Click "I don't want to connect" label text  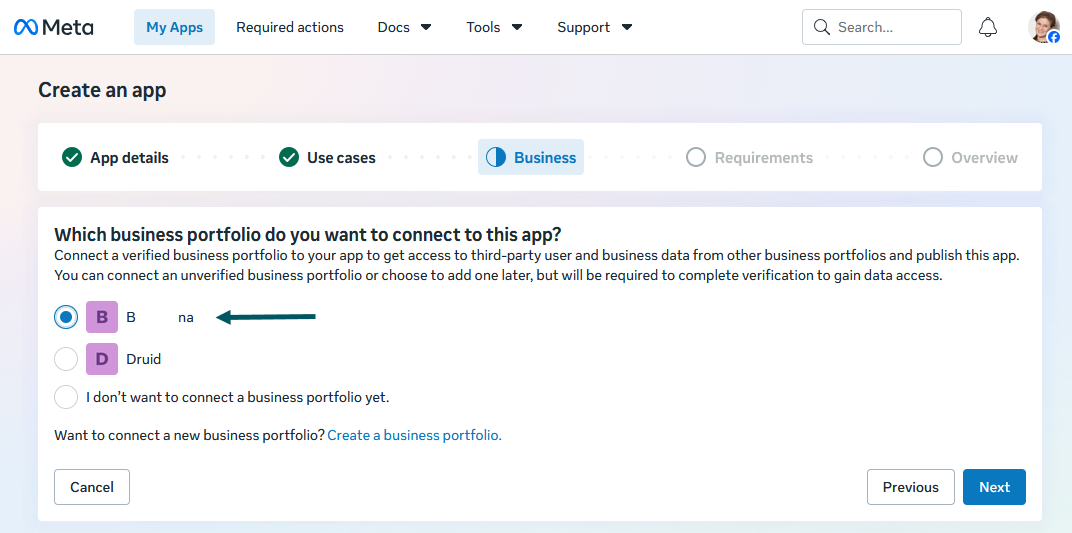click(237, 397)
